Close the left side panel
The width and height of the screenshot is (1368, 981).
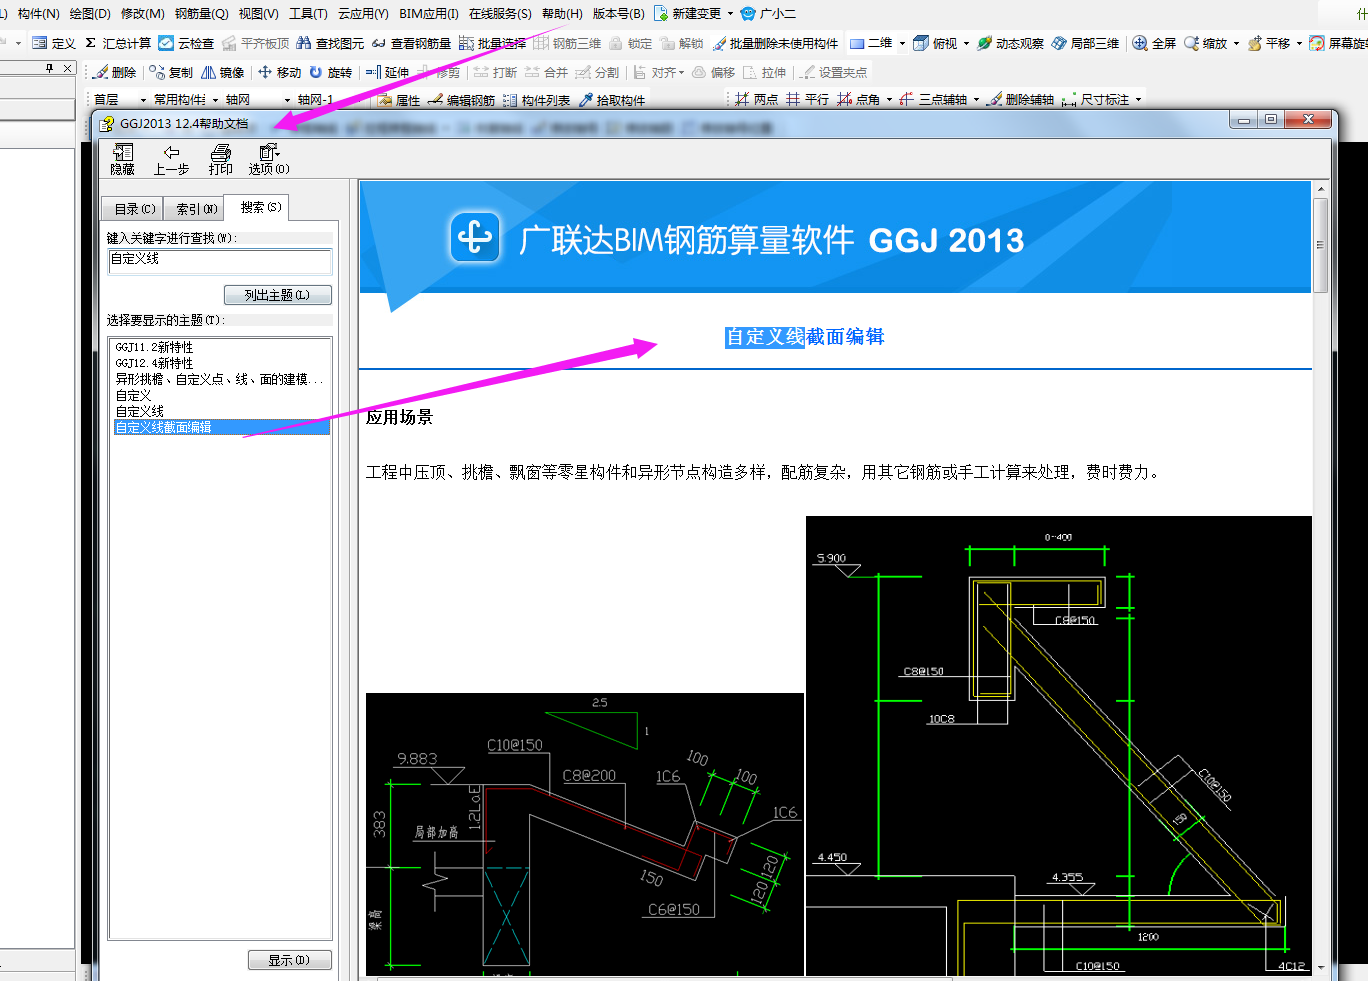click(67, 68)
